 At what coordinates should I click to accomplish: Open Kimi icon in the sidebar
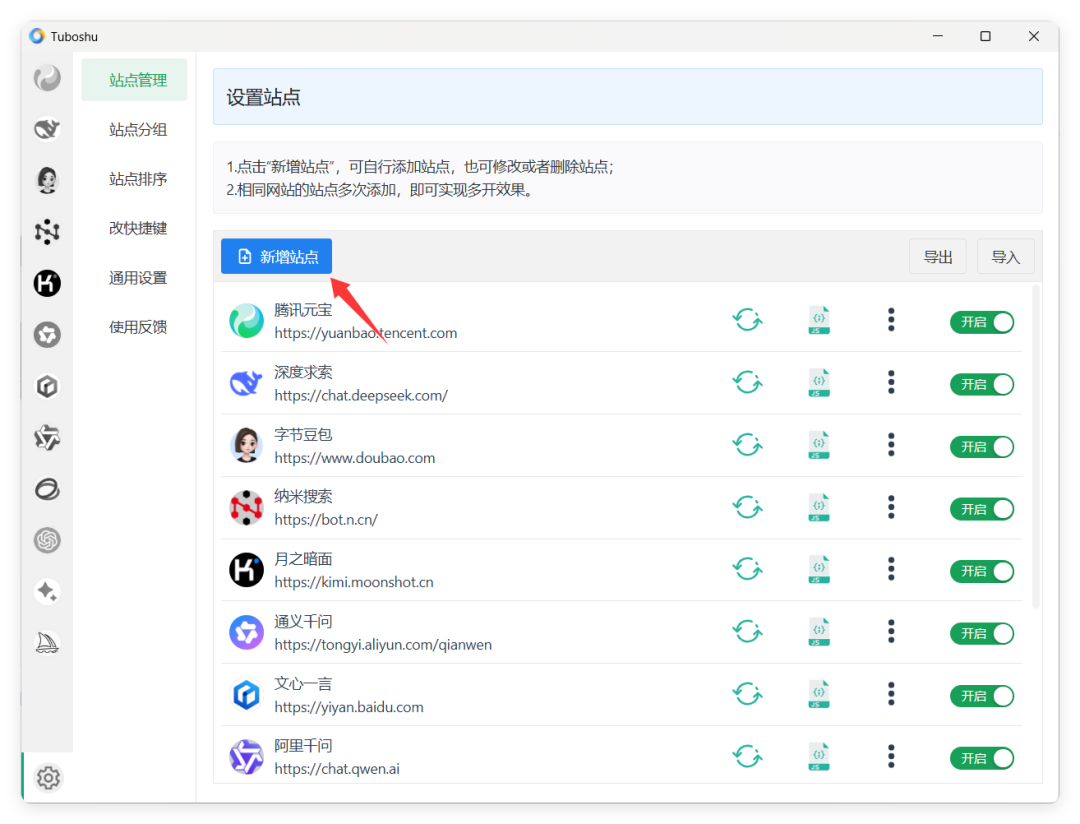tap(47, 283)
